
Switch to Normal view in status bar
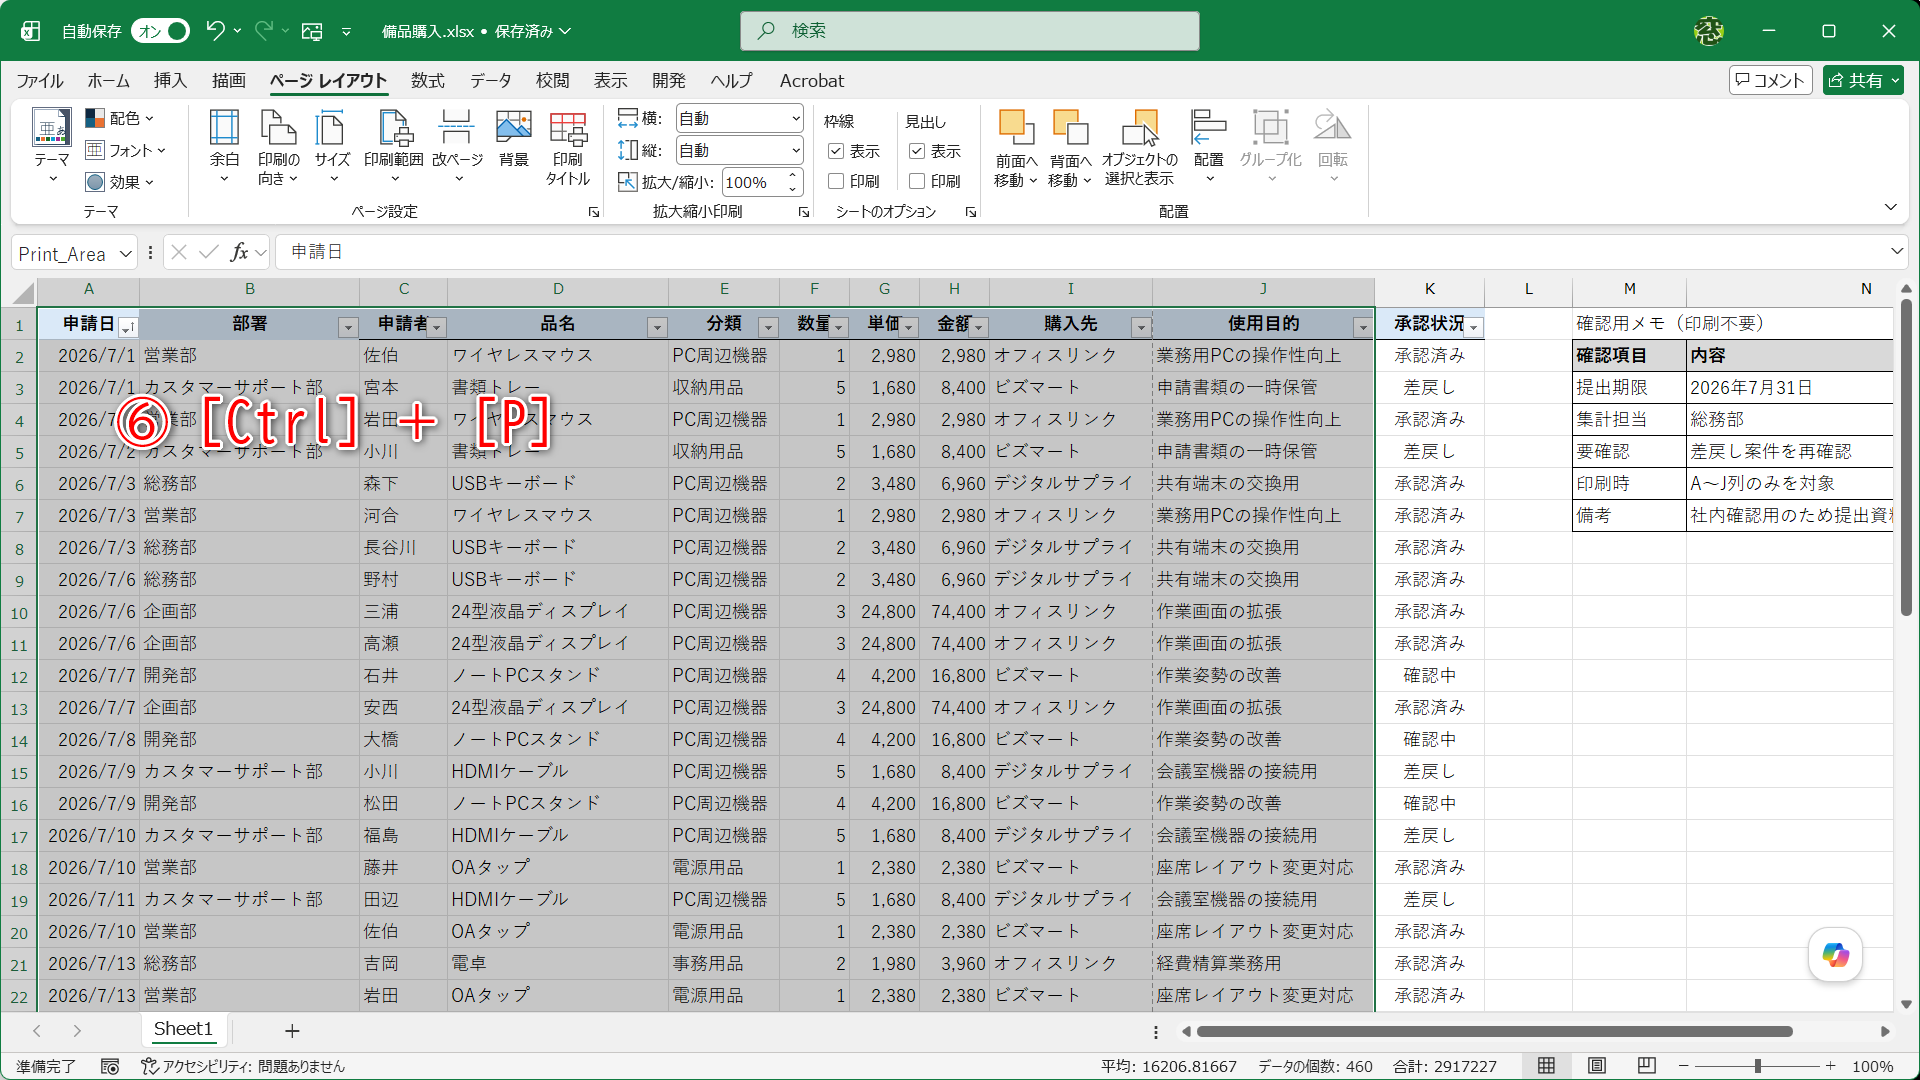(1546, 1066)
